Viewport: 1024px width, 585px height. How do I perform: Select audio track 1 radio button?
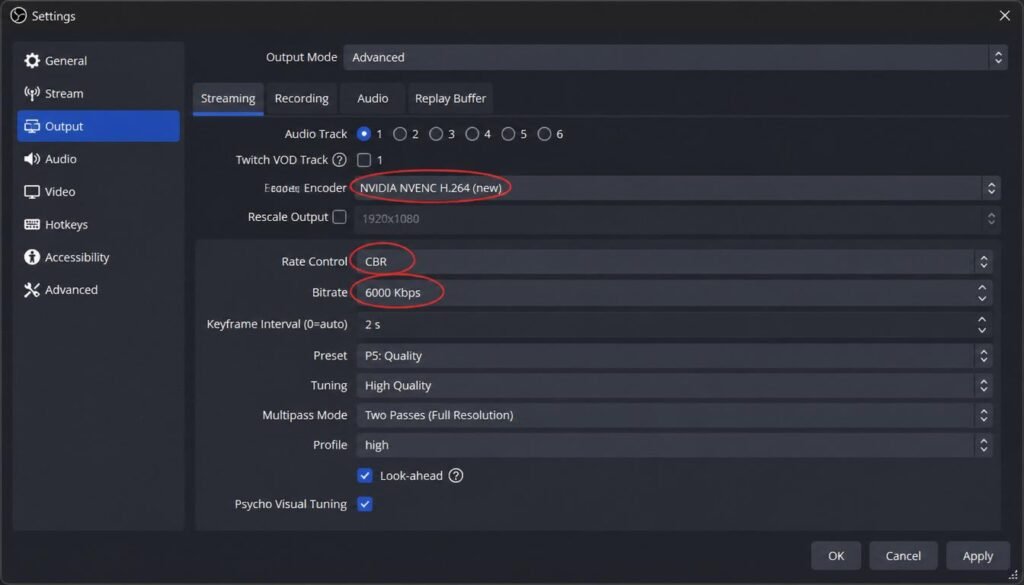pyautogui.click(x=364, y=134)
